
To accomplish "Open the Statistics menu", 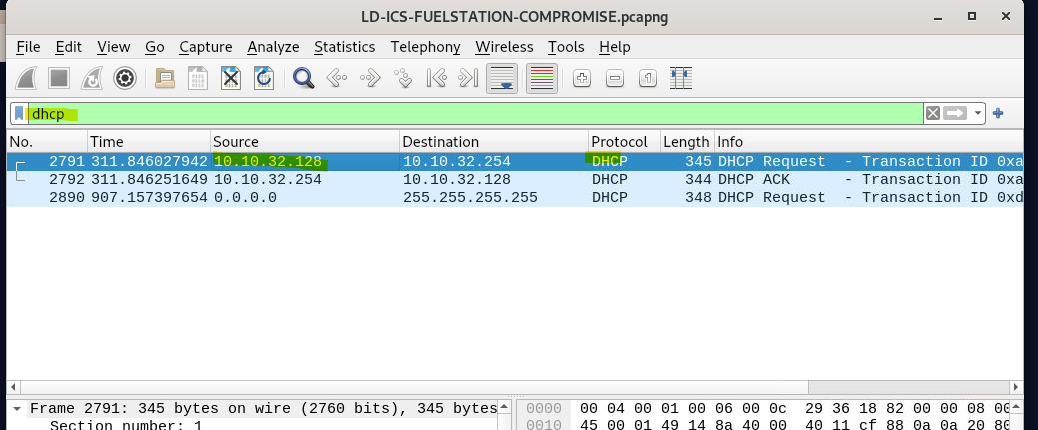I will [344, 47].
